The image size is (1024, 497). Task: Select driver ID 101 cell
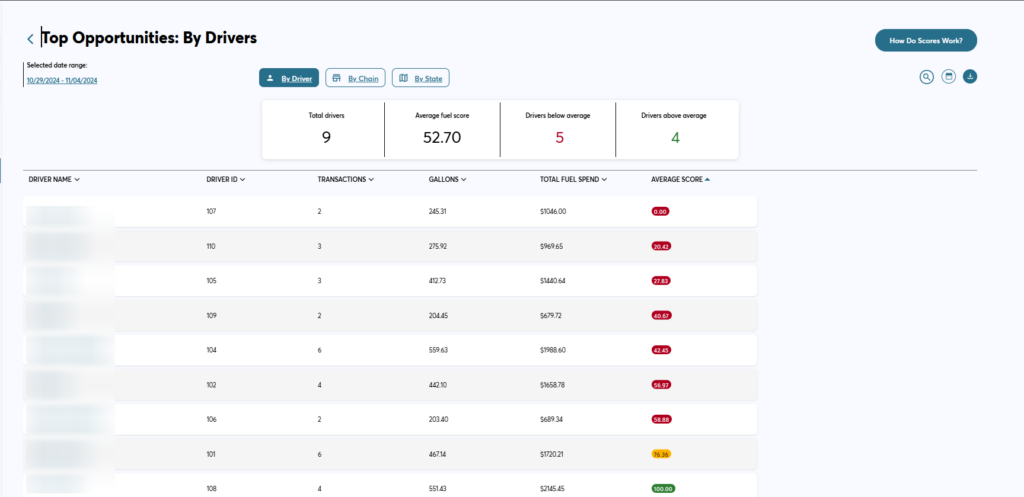211,454
